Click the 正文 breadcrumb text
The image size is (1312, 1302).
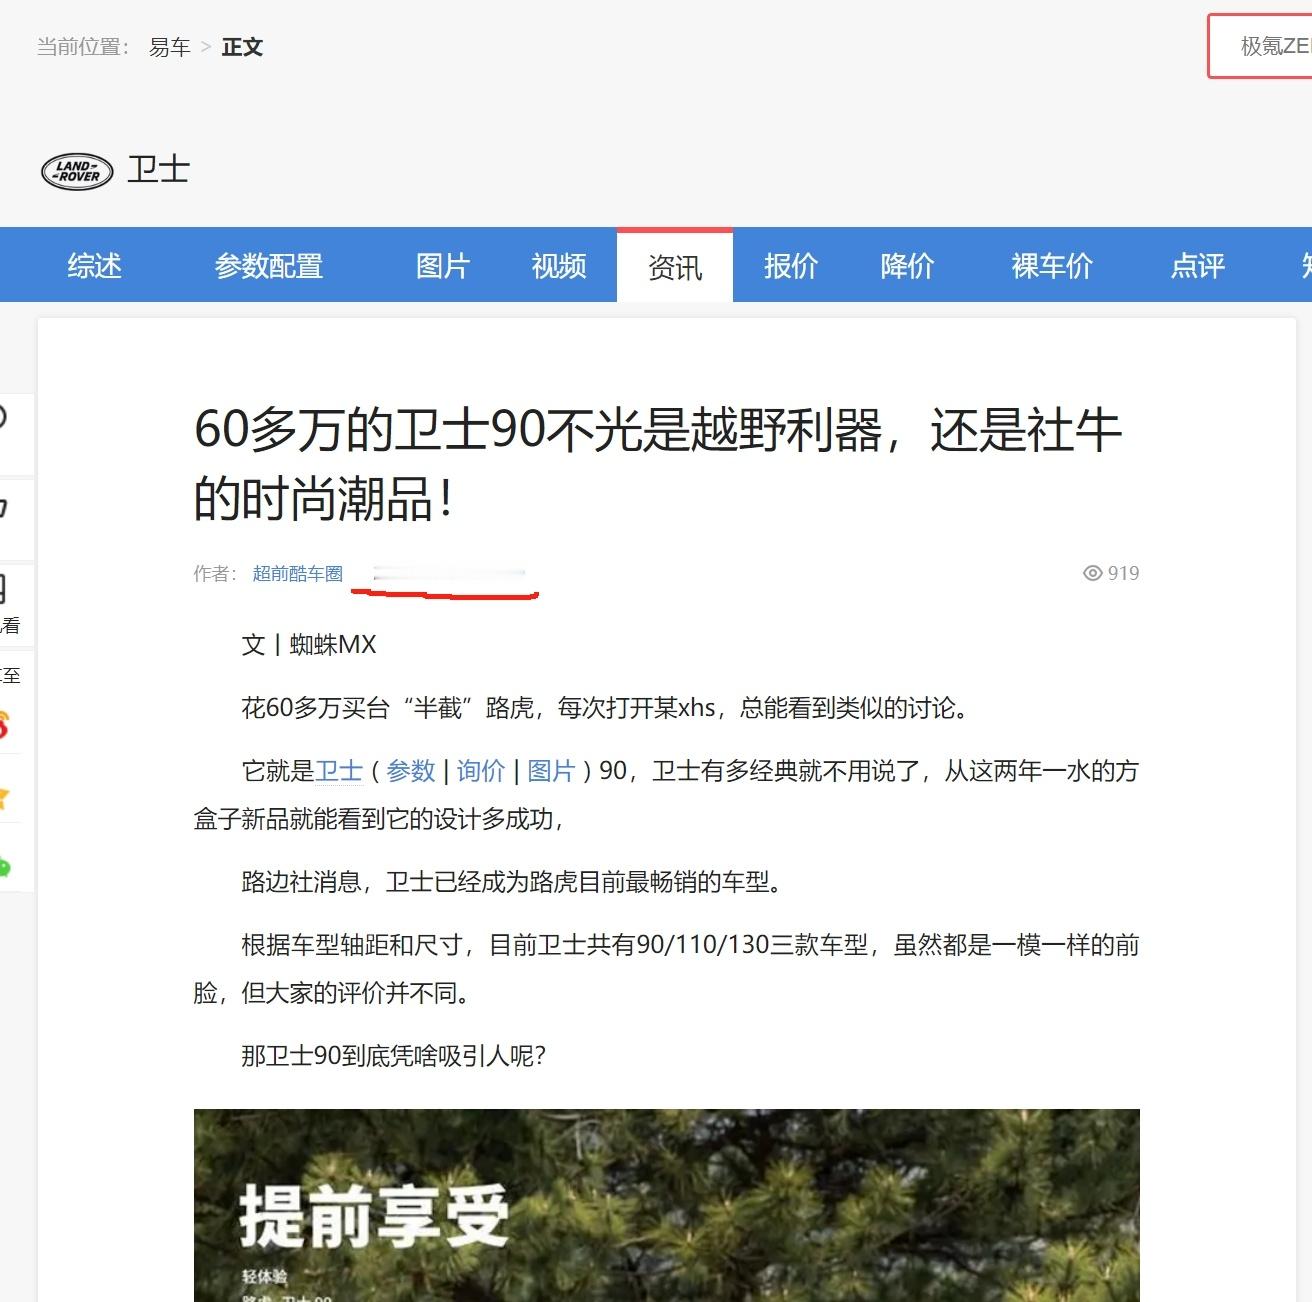point(242,47)
